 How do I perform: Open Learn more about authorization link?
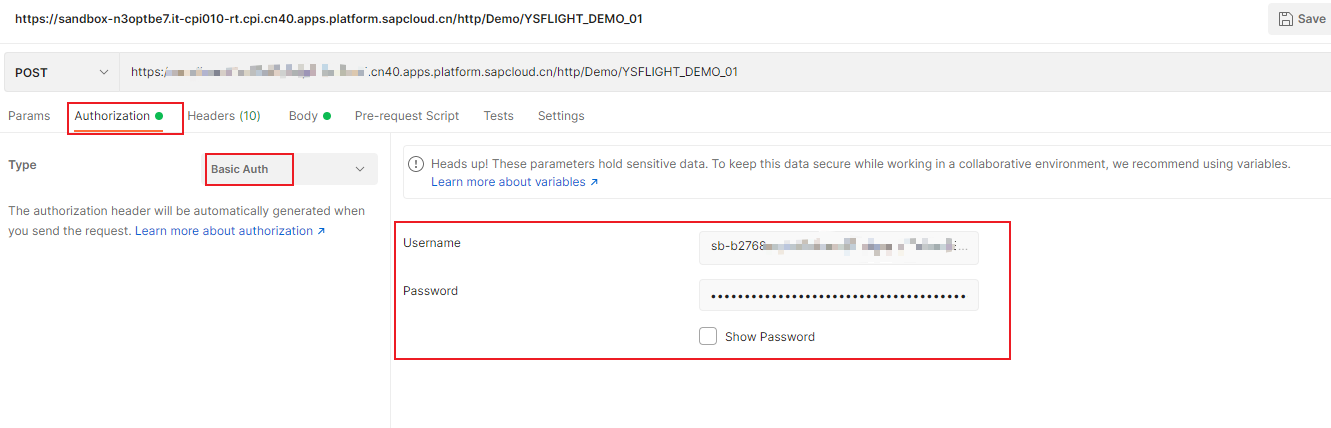[x=230, y=231]
